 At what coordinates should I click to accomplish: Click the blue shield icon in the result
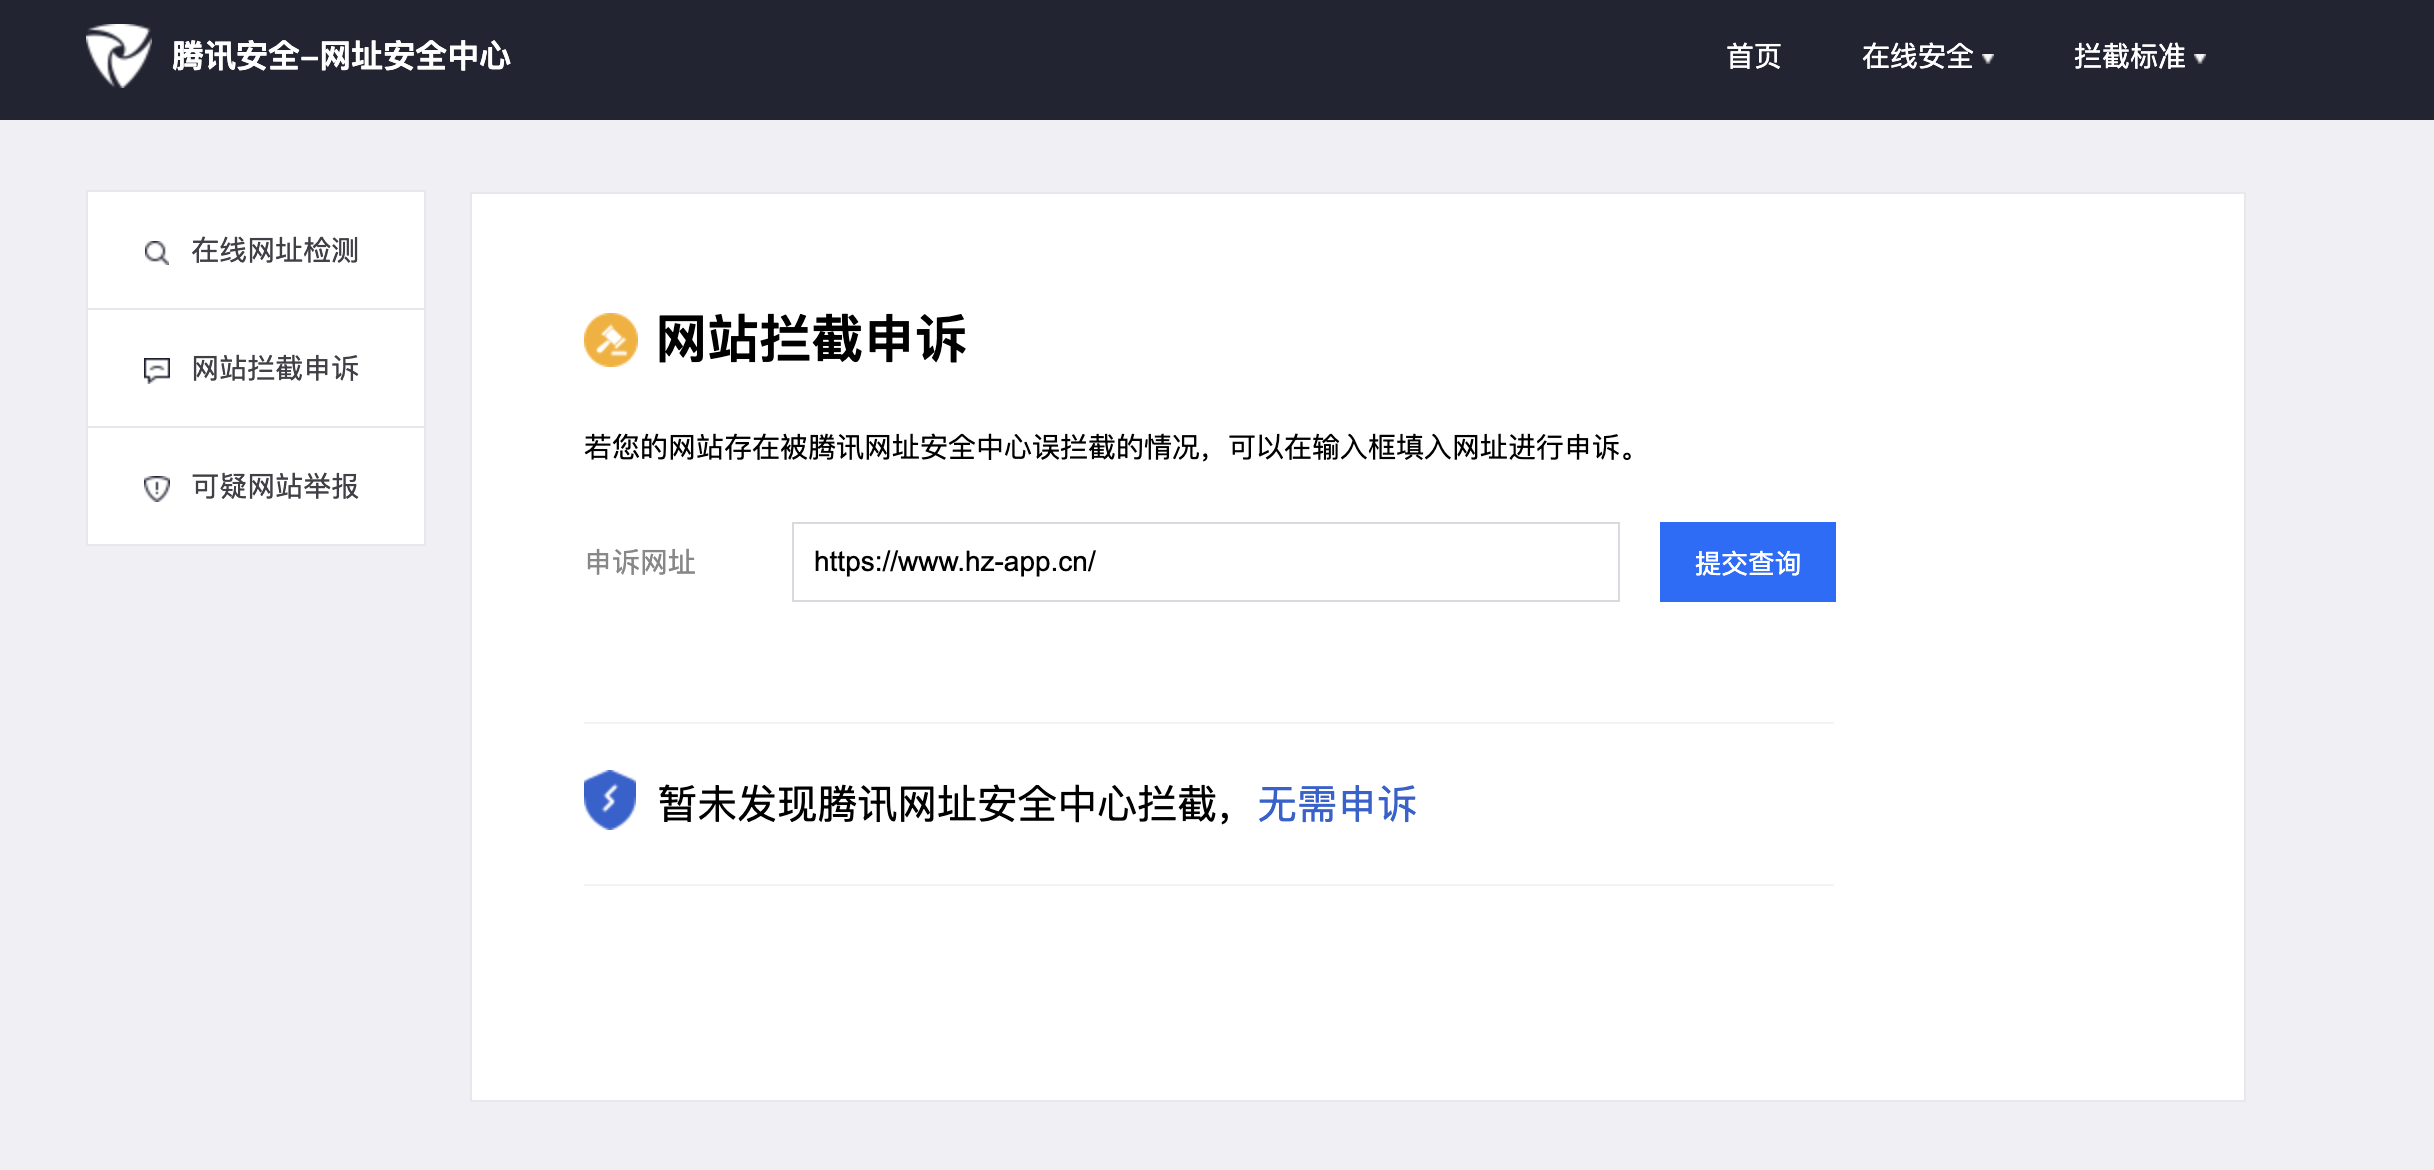click(610, 800)
